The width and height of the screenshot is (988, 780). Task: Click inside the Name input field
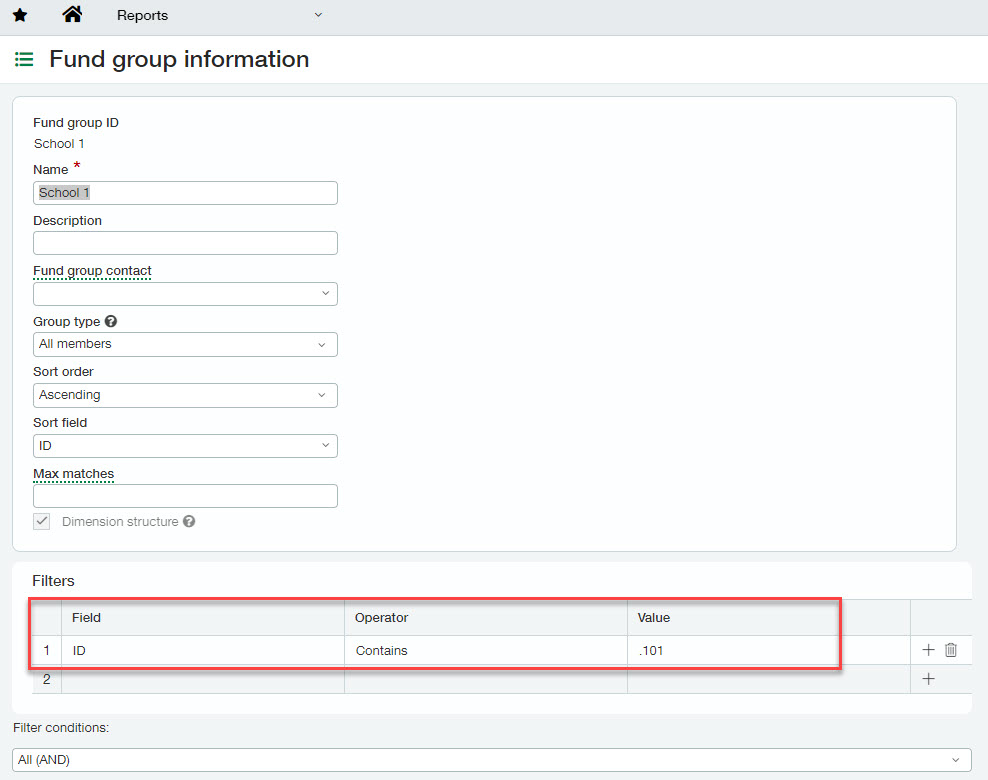coord(185,192)
